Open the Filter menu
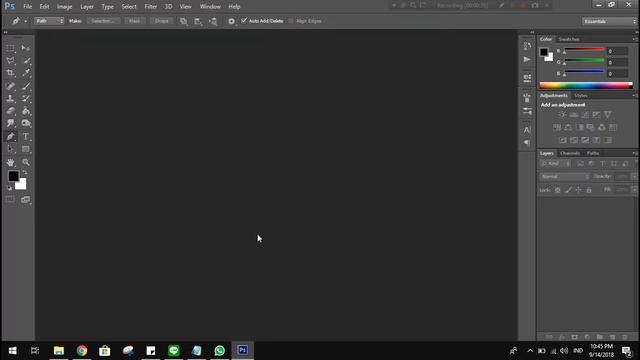 coord(151,7)
